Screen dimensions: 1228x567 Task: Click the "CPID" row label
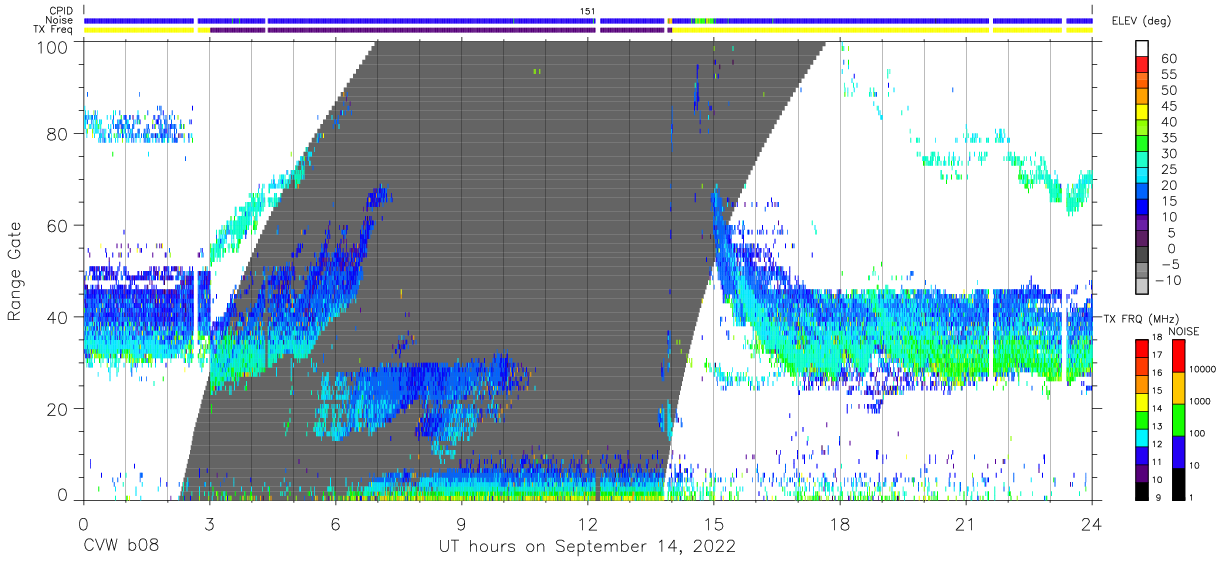(x=61, y=11)
